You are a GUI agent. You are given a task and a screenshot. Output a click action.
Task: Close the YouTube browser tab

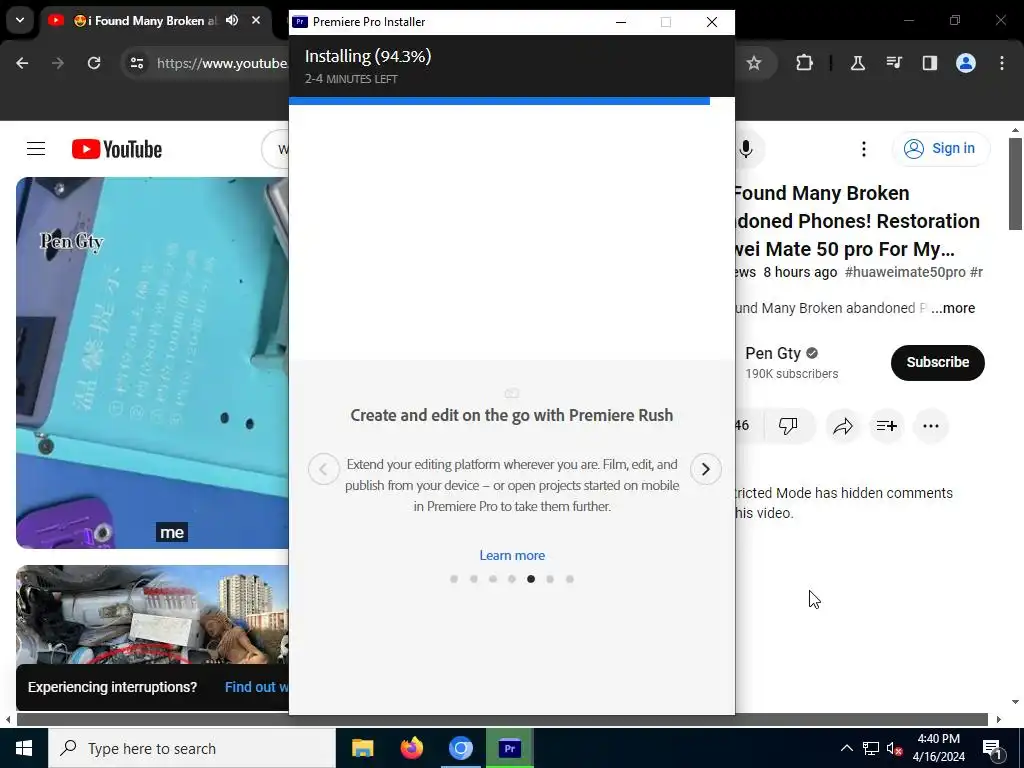click(256, 20)
